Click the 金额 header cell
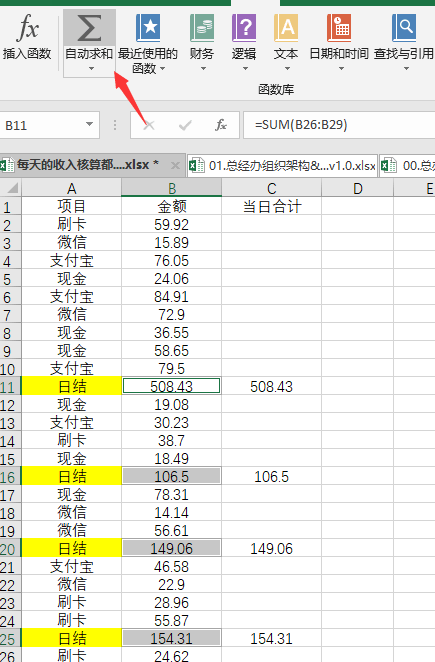 coord(171,206)
